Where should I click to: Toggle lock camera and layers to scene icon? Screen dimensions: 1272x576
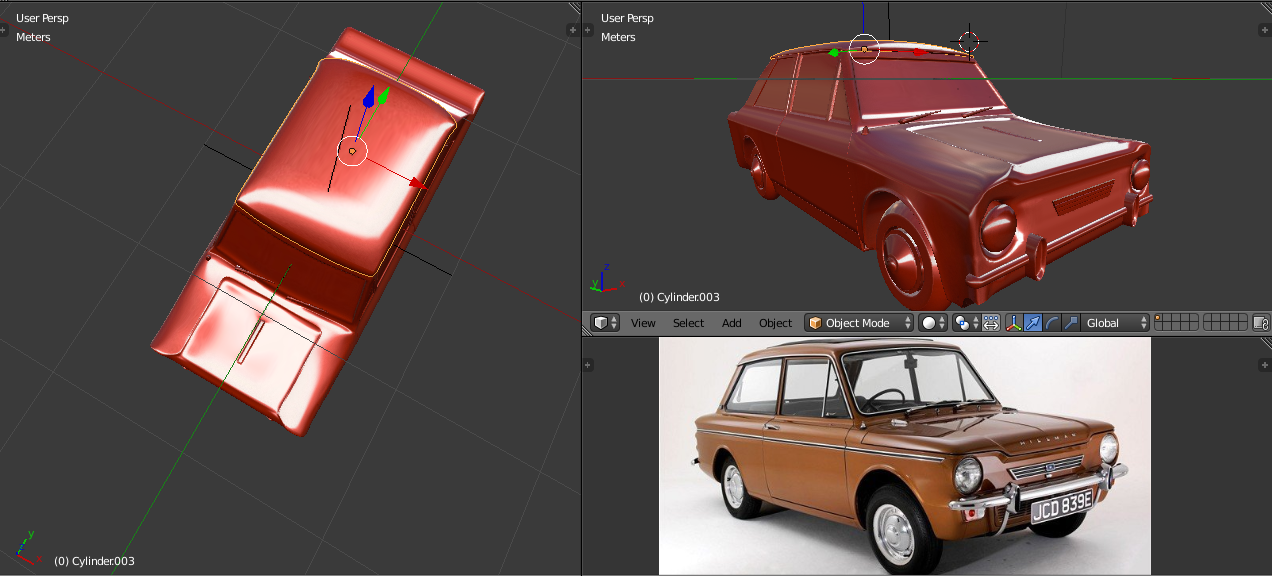(1260, 323)
